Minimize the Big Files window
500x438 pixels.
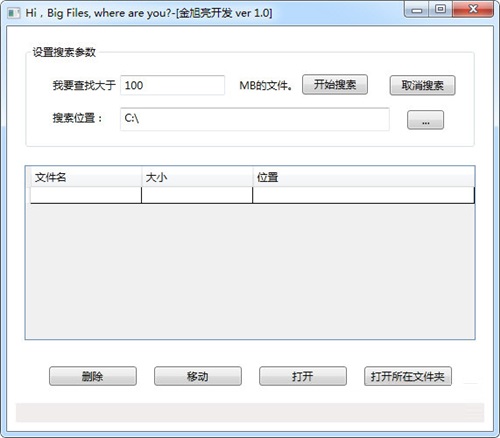pyautogui.click(x=416, y=10)
